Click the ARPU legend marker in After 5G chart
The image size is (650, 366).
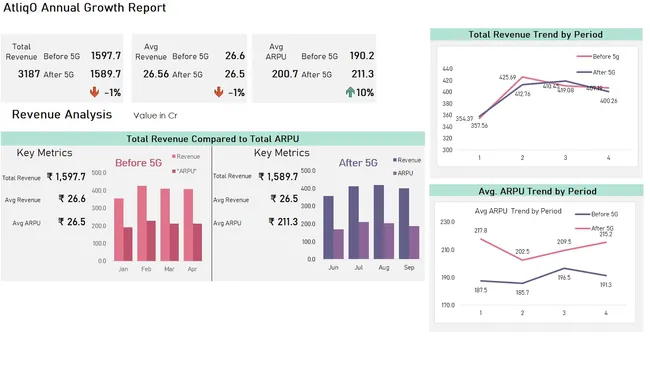395,173
